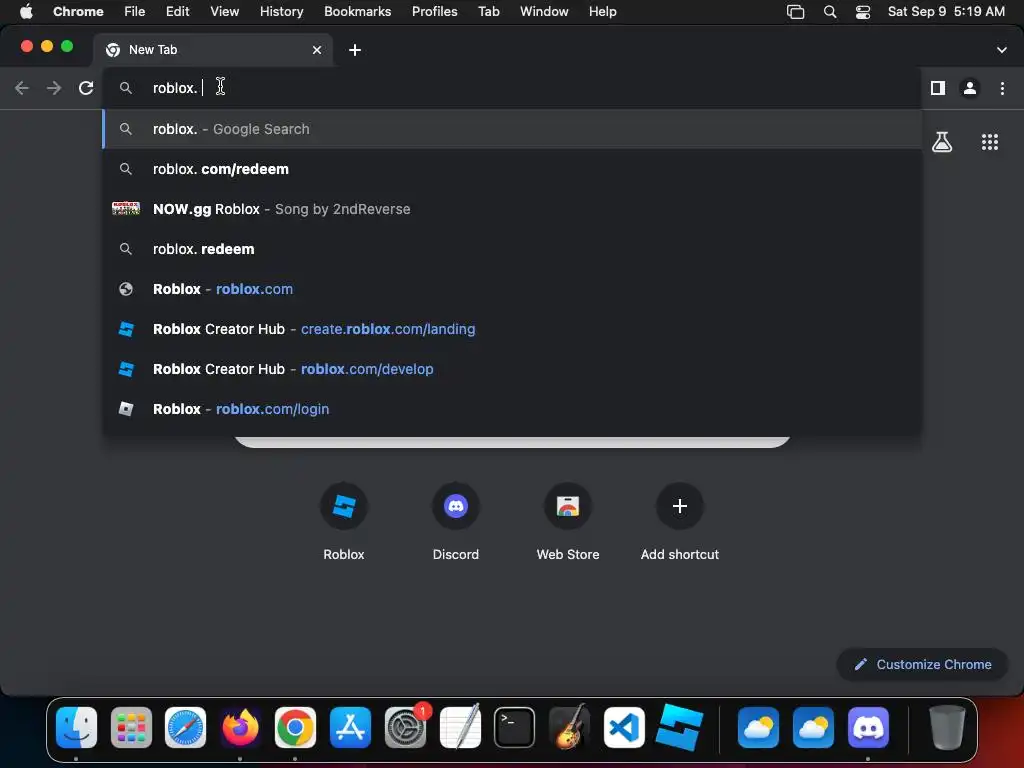Open the Google apps grid icon

point(990,142)
